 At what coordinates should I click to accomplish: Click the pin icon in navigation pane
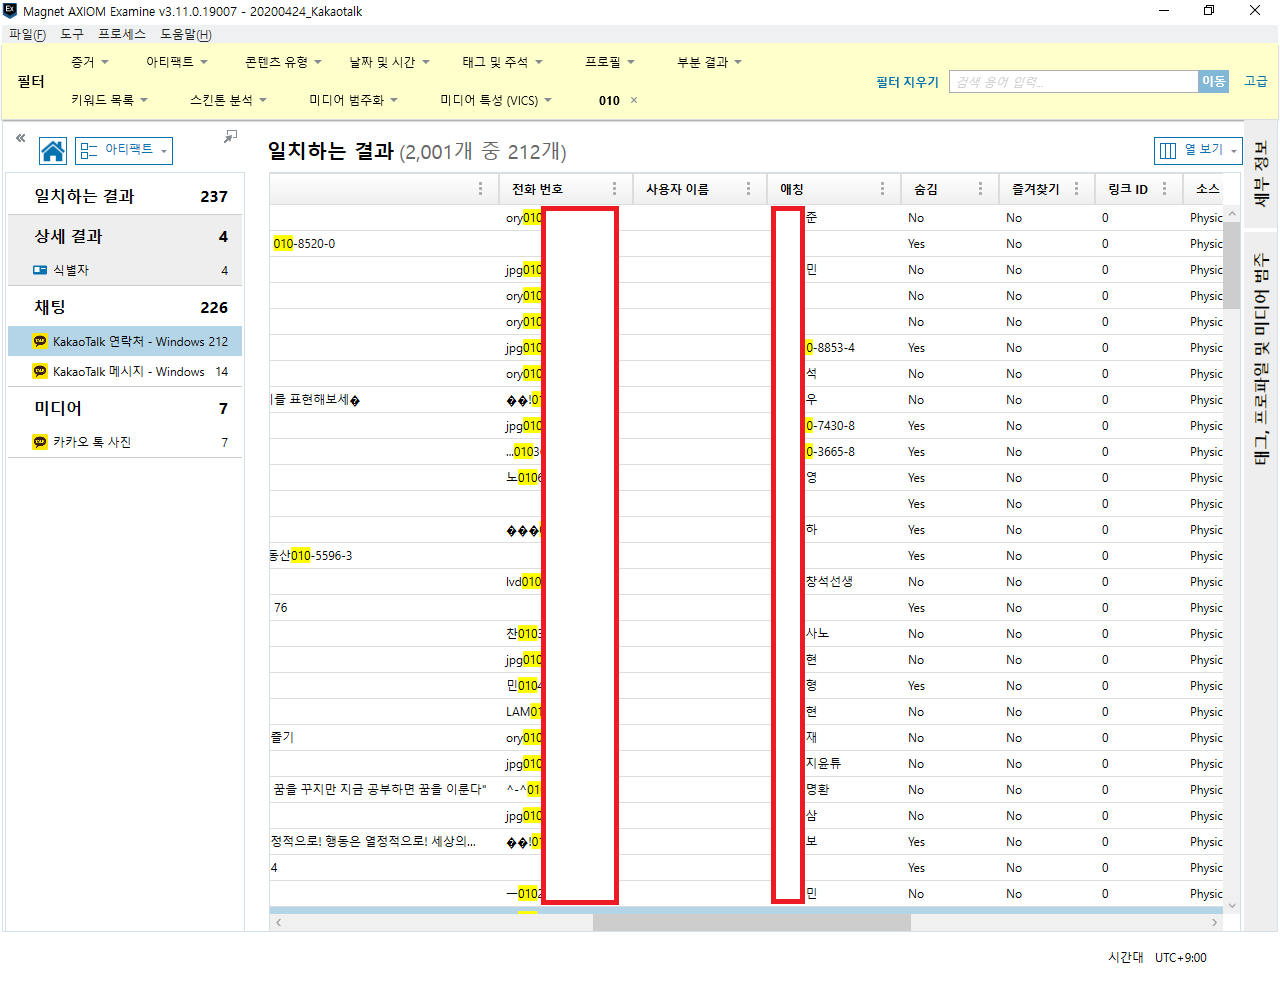click(231, 136)
